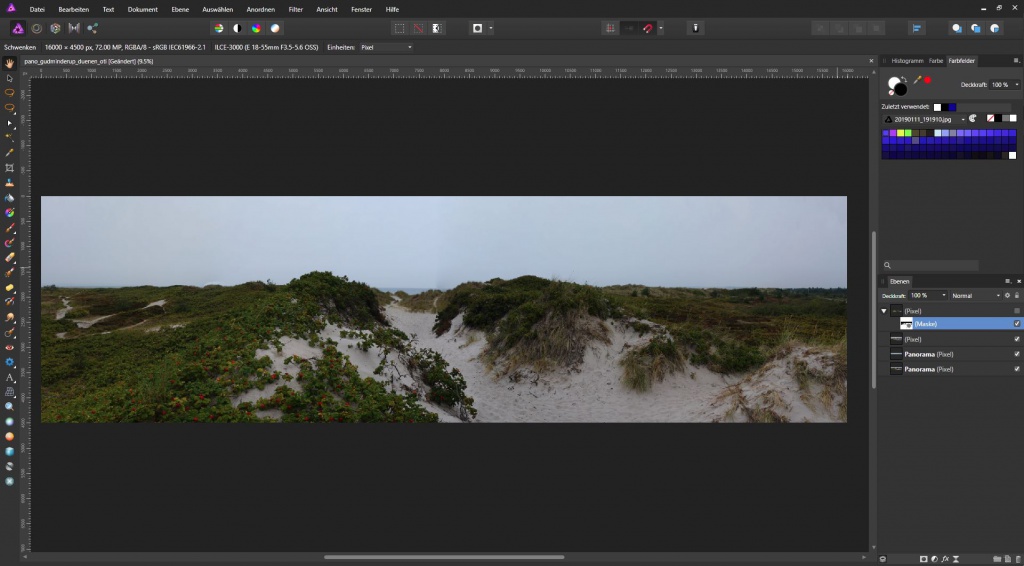Select the Gradient tool

(10, 213)
